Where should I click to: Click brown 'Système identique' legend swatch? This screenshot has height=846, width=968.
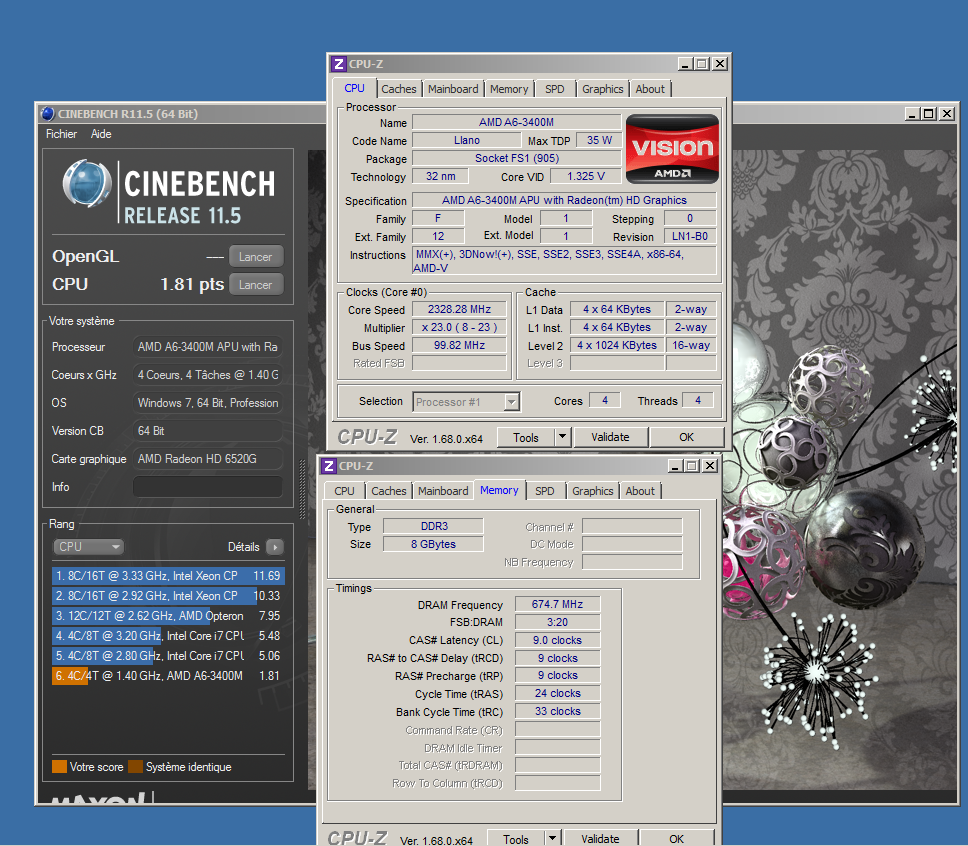(135, 766)
